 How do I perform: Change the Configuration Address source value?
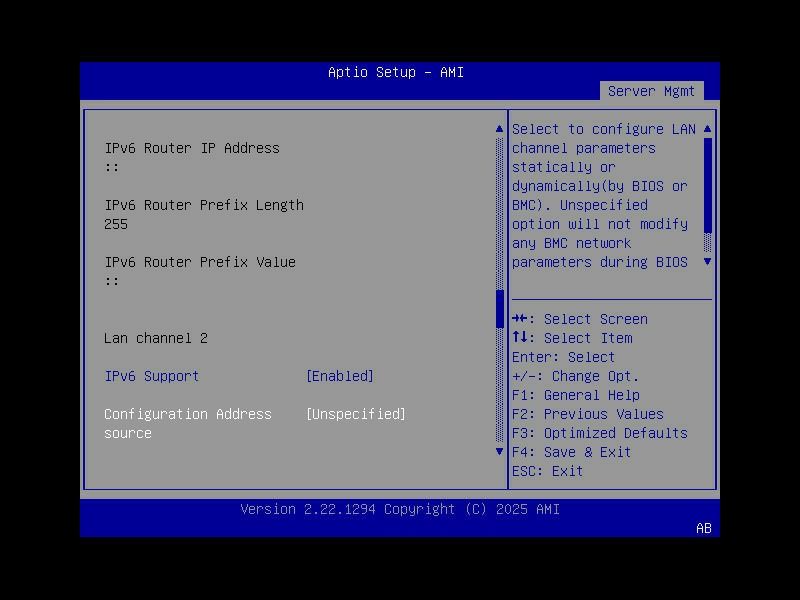pos(356,413)
